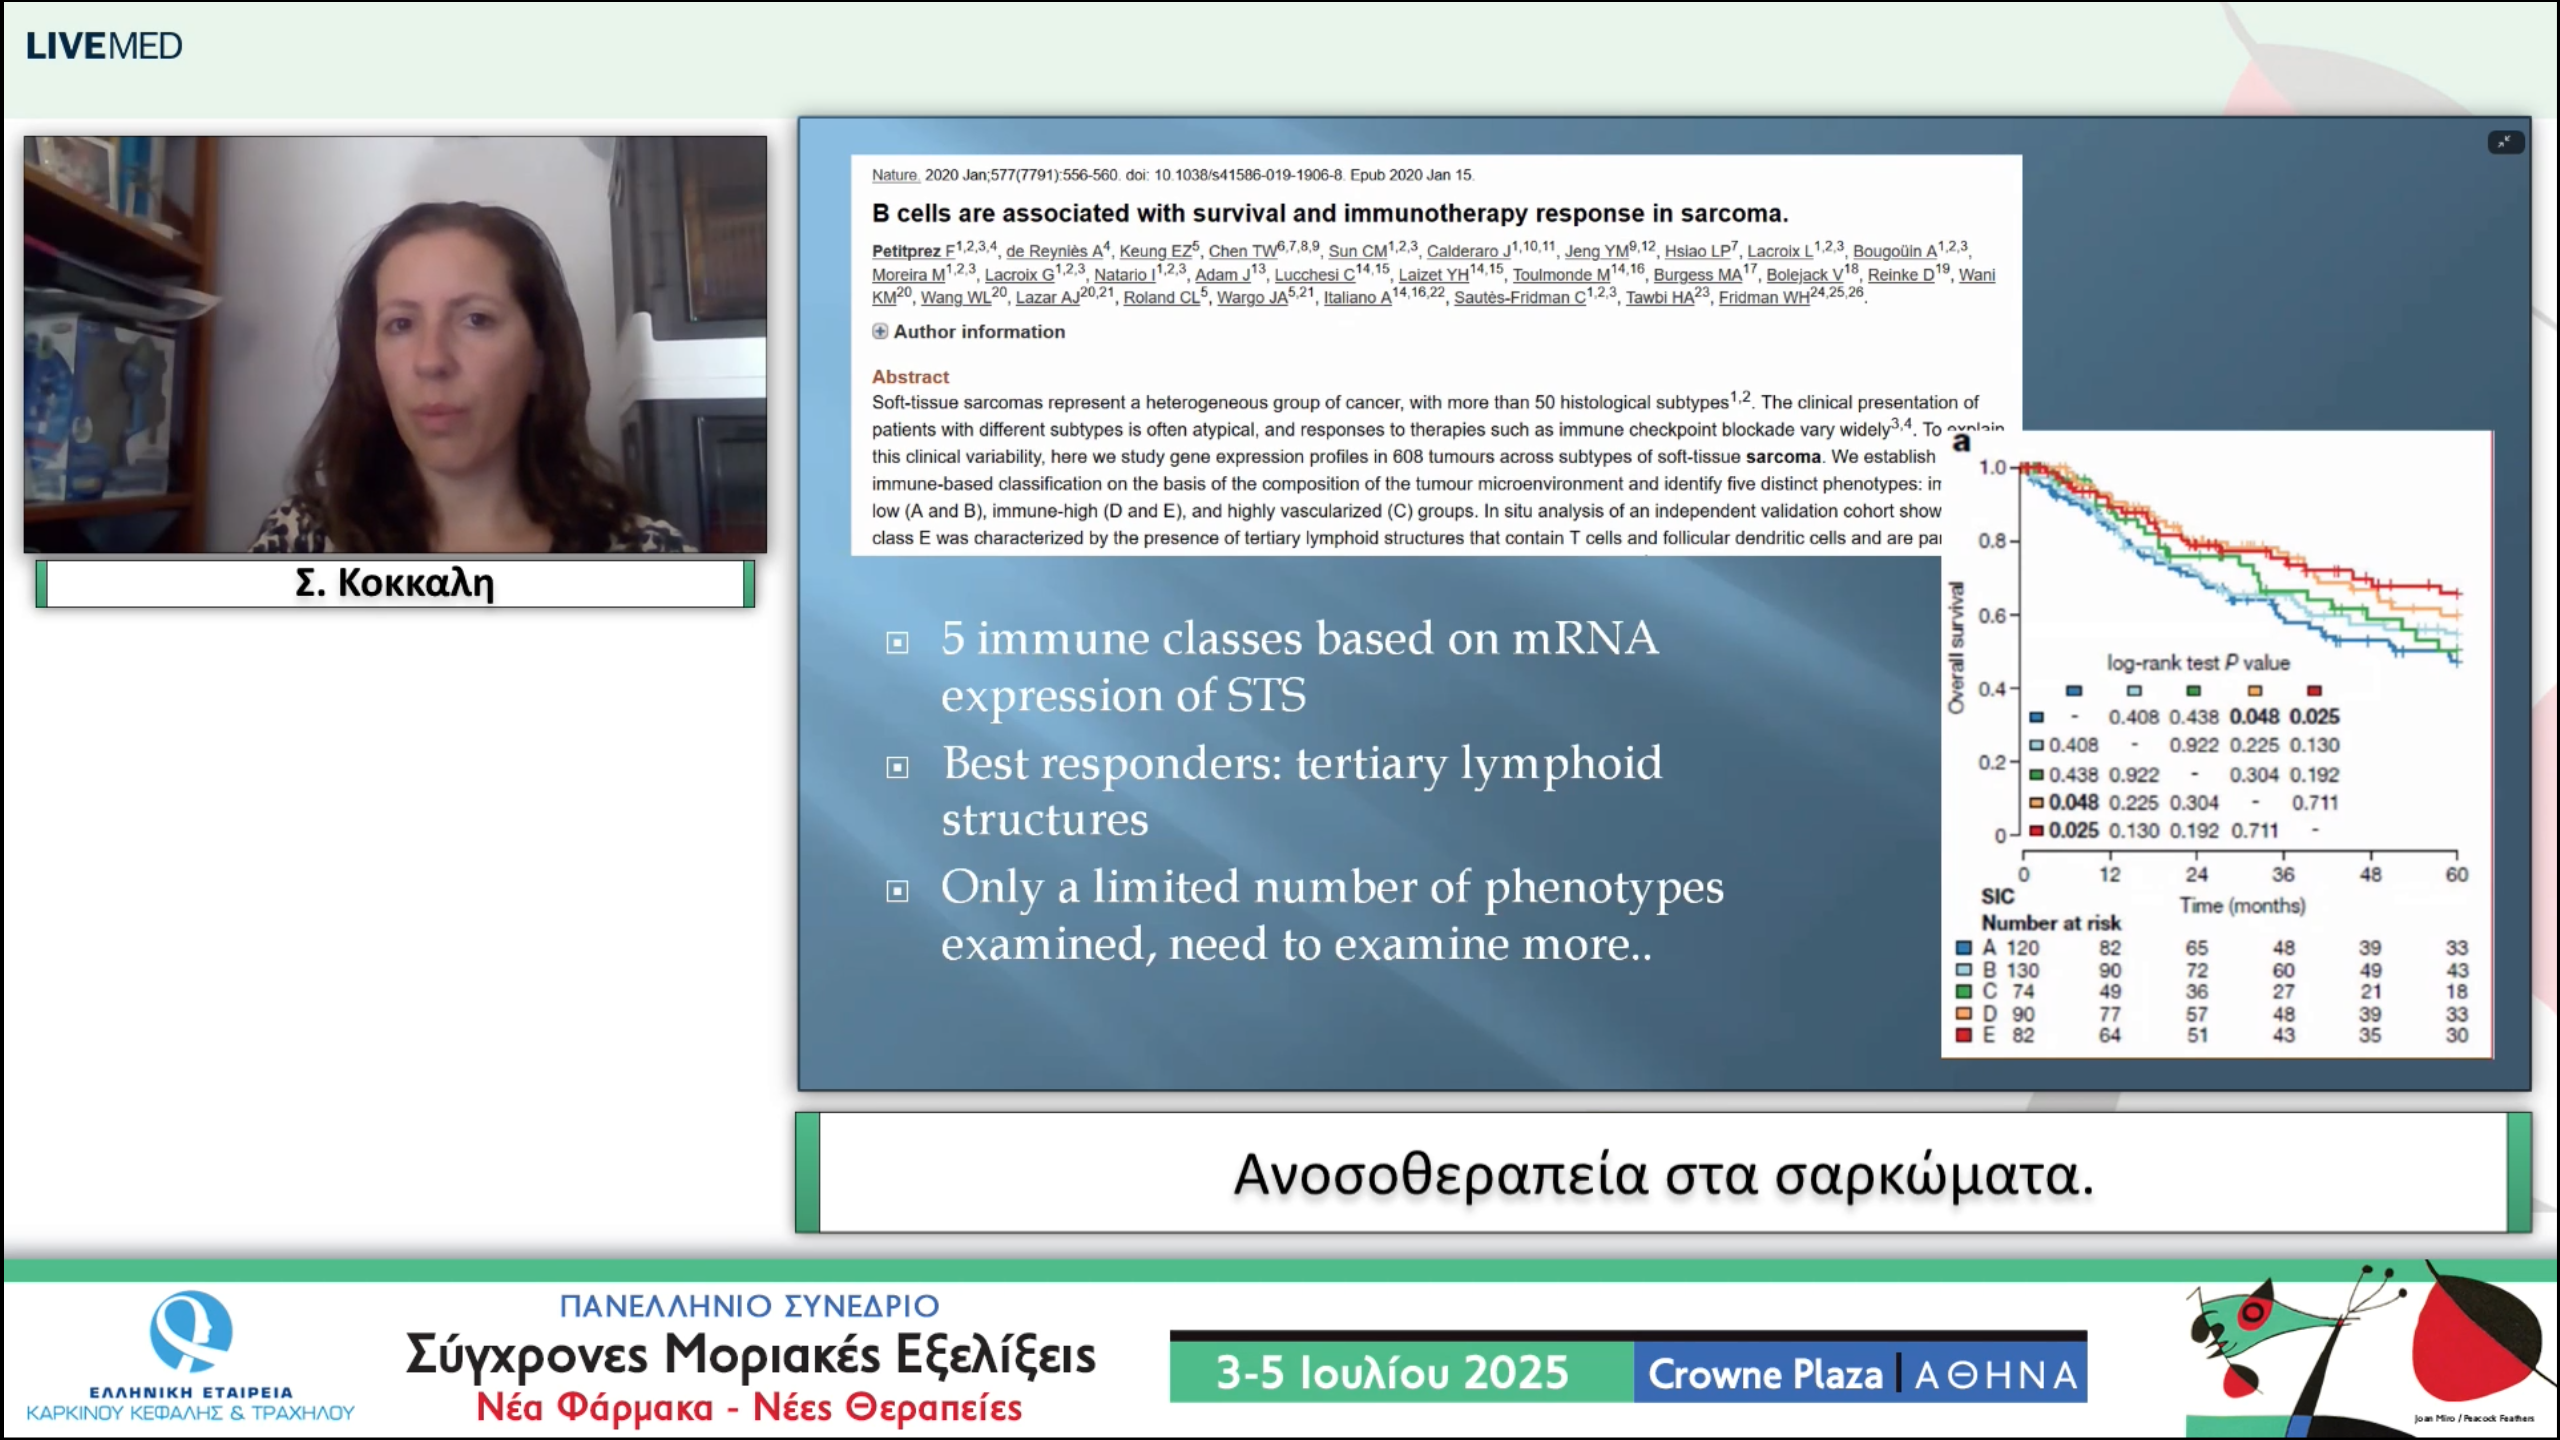Click the talk title 'Ανοσοθεραπεία στα σαρκώματα'
Screen dimensions: 2560x1440
[1662, 1174]
